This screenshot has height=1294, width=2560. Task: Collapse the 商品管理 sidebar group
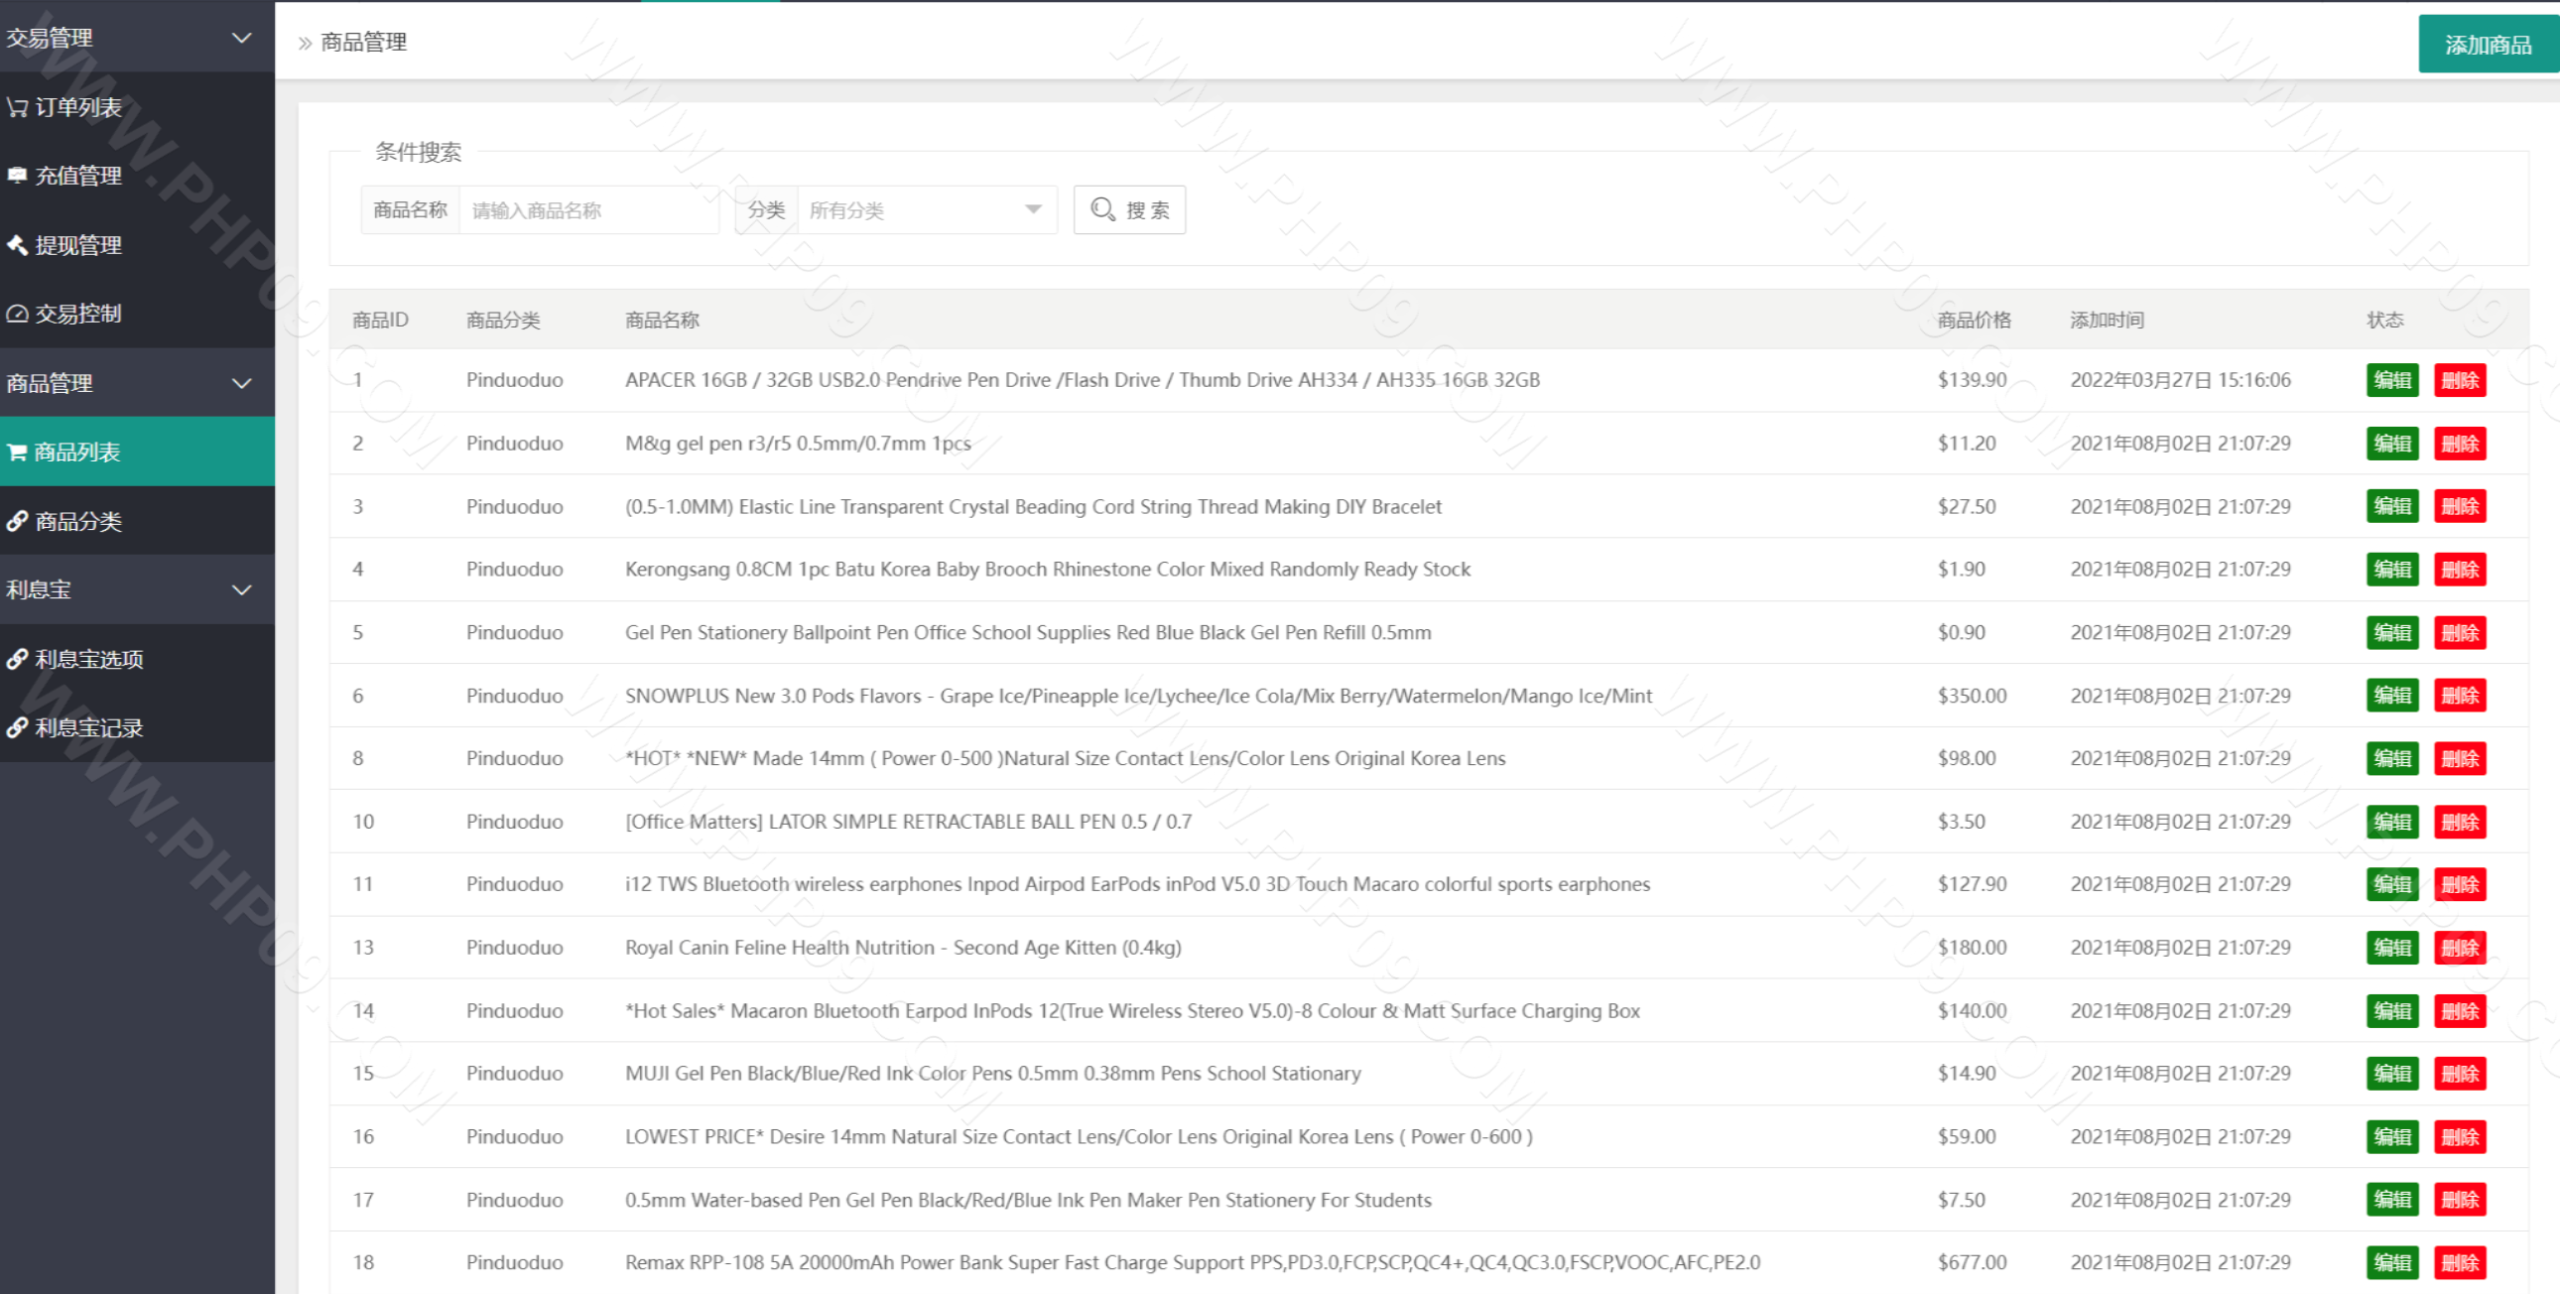pos(241,383)
